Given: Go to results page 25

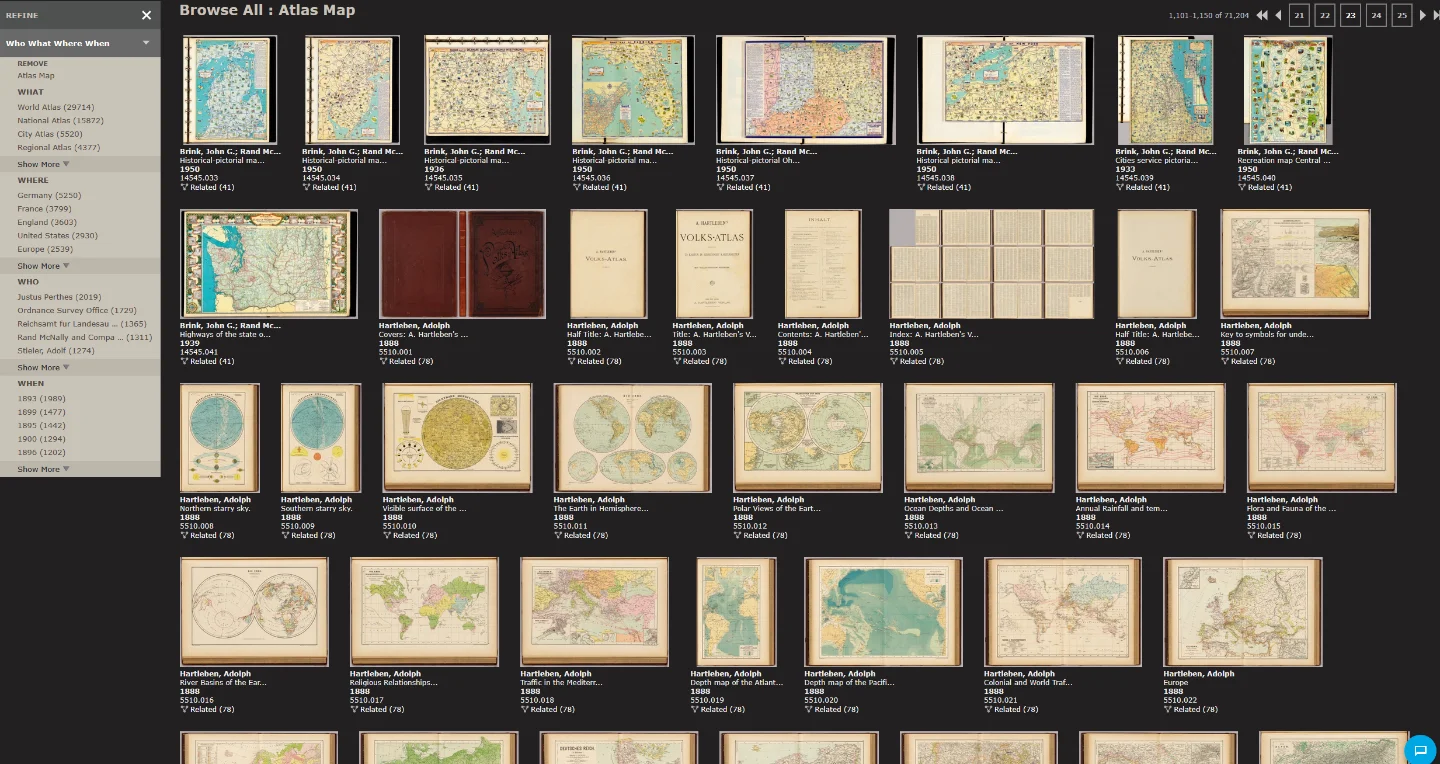Looking at the screenshot, I should click(x=1402, y=15).
